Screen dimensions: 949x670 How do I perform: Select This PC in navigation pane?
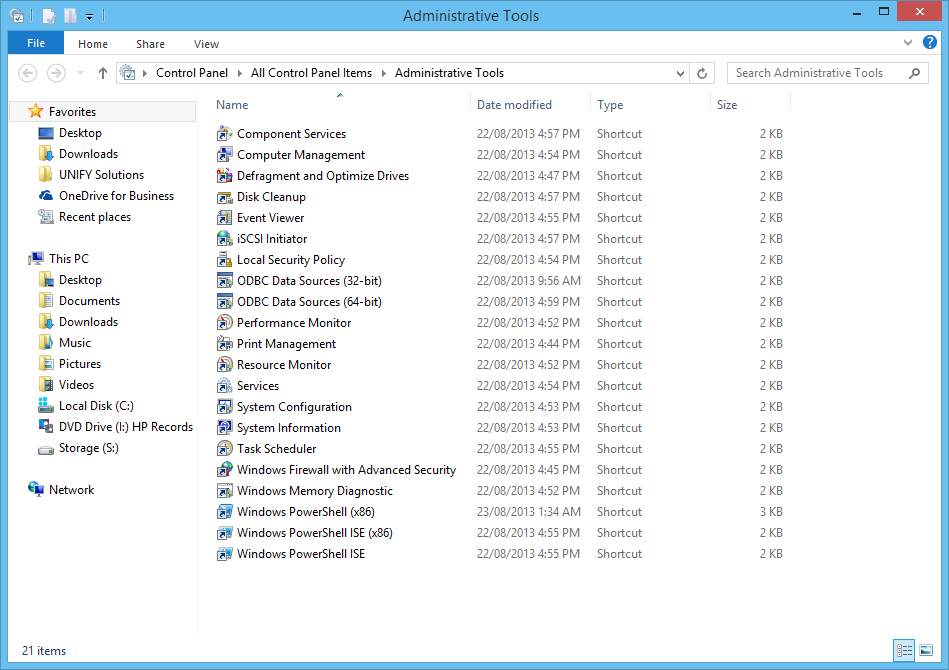coord(68,258)
